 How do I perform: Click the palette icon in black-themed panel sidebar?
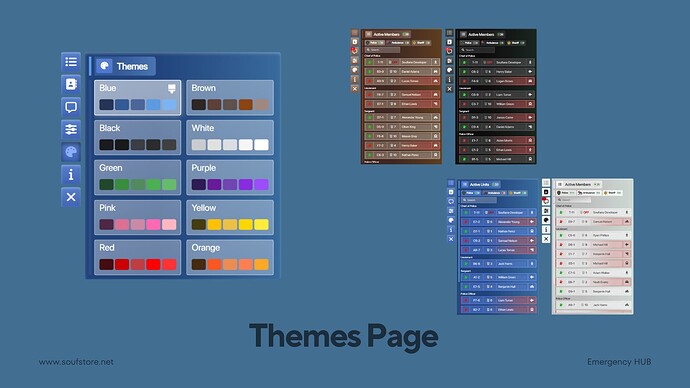[x=449, y=70]
